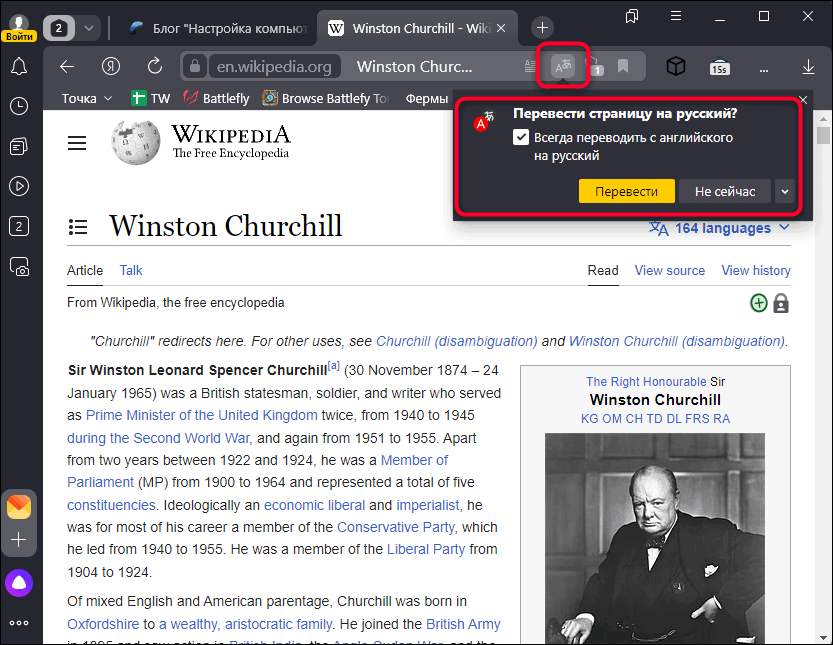Open the browser bookmarks panel icon in the title bar
This screenshot has height=645, width=833.
pyautogui.click(x=632, y=16)
